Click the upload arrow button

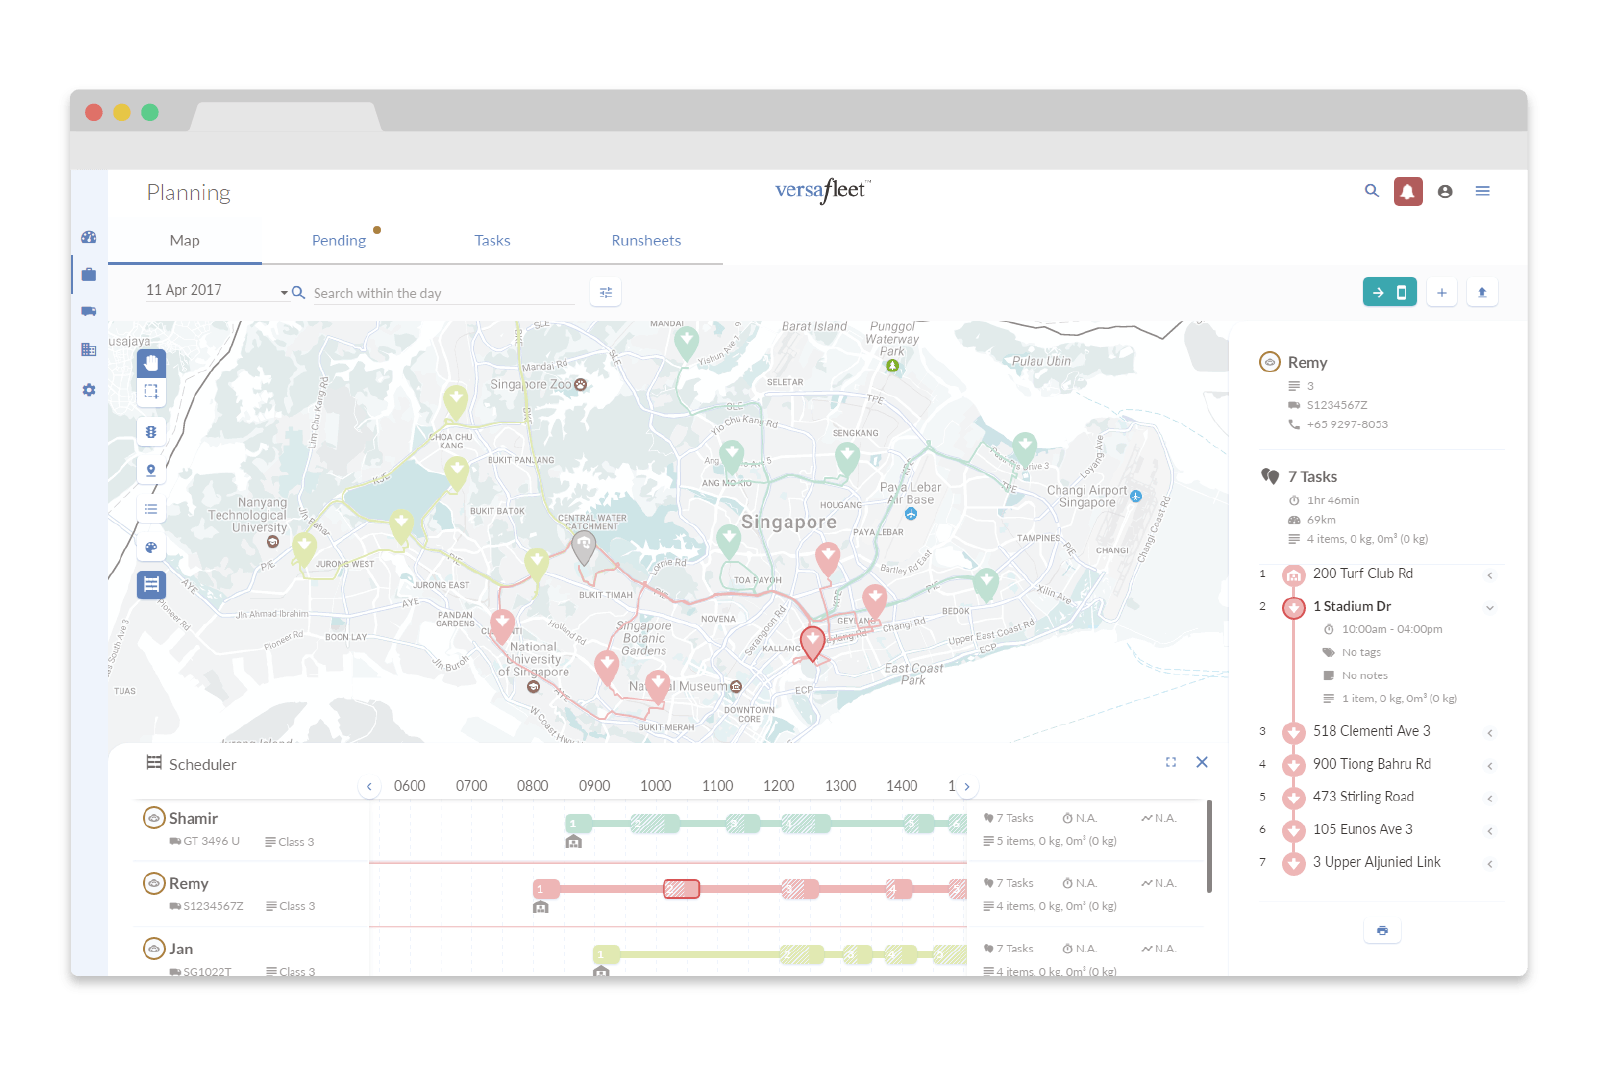(x=1482, y=292)
